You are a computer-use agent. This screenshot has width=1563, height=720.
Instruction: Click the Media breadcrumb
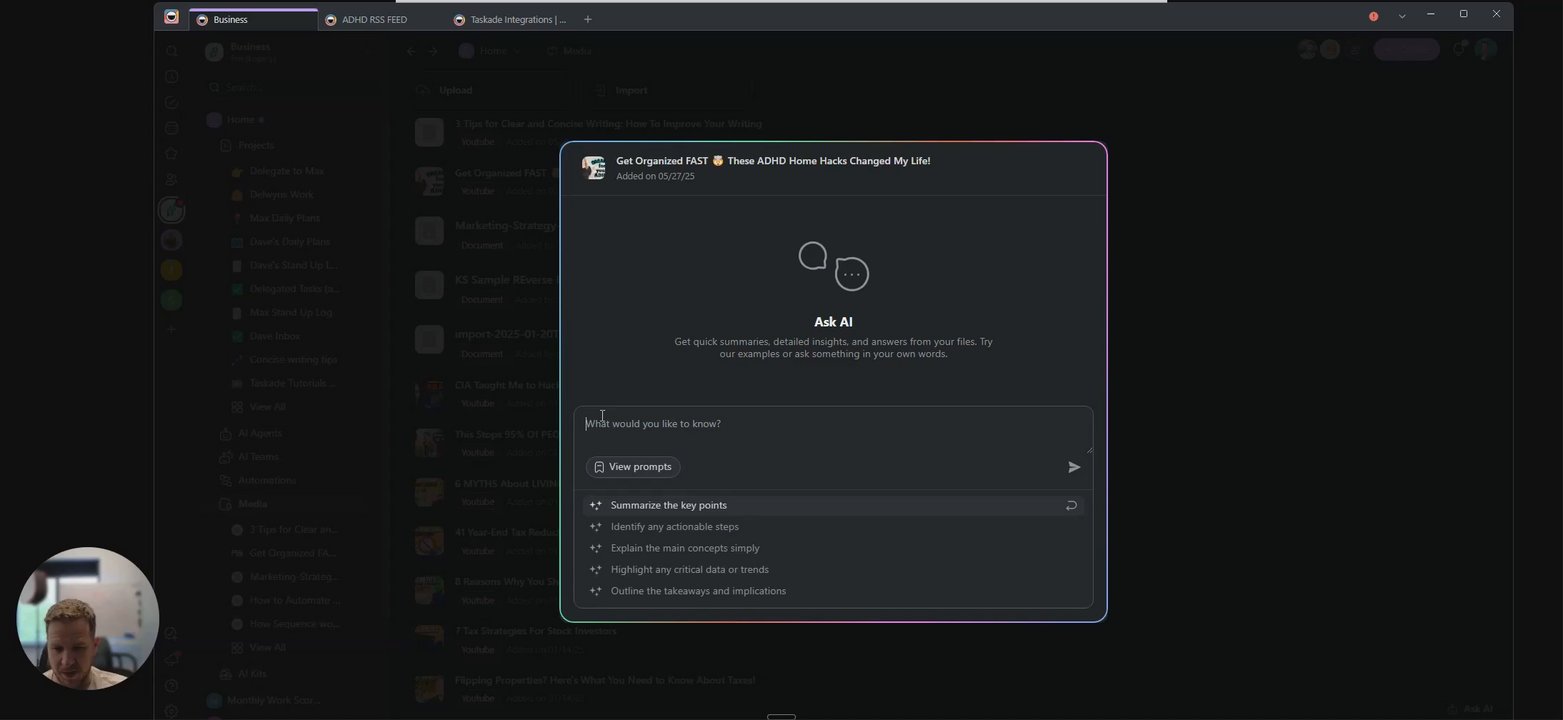[x=570, y=51]
